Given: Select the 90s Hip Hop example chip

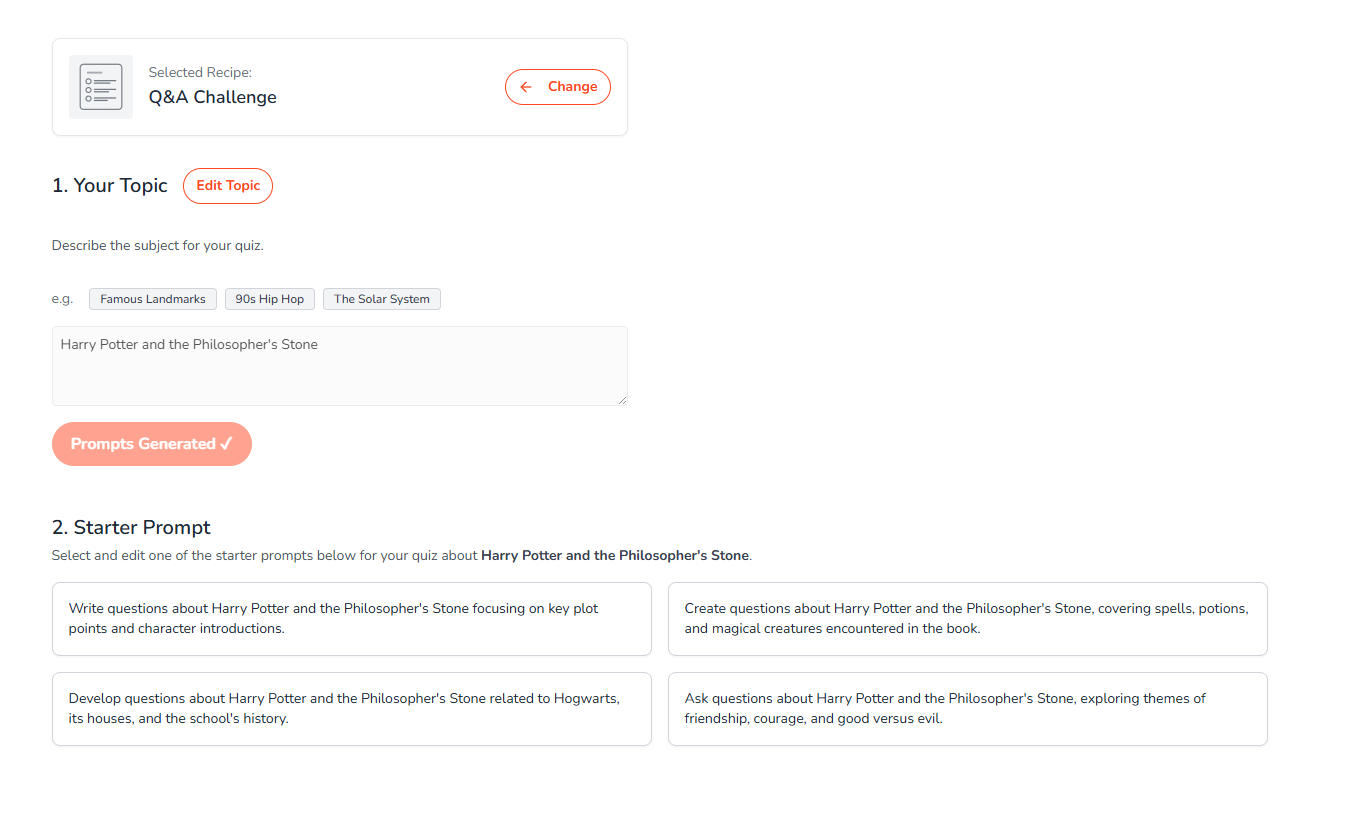Looking at the screenshot, I should coord(269,298).
